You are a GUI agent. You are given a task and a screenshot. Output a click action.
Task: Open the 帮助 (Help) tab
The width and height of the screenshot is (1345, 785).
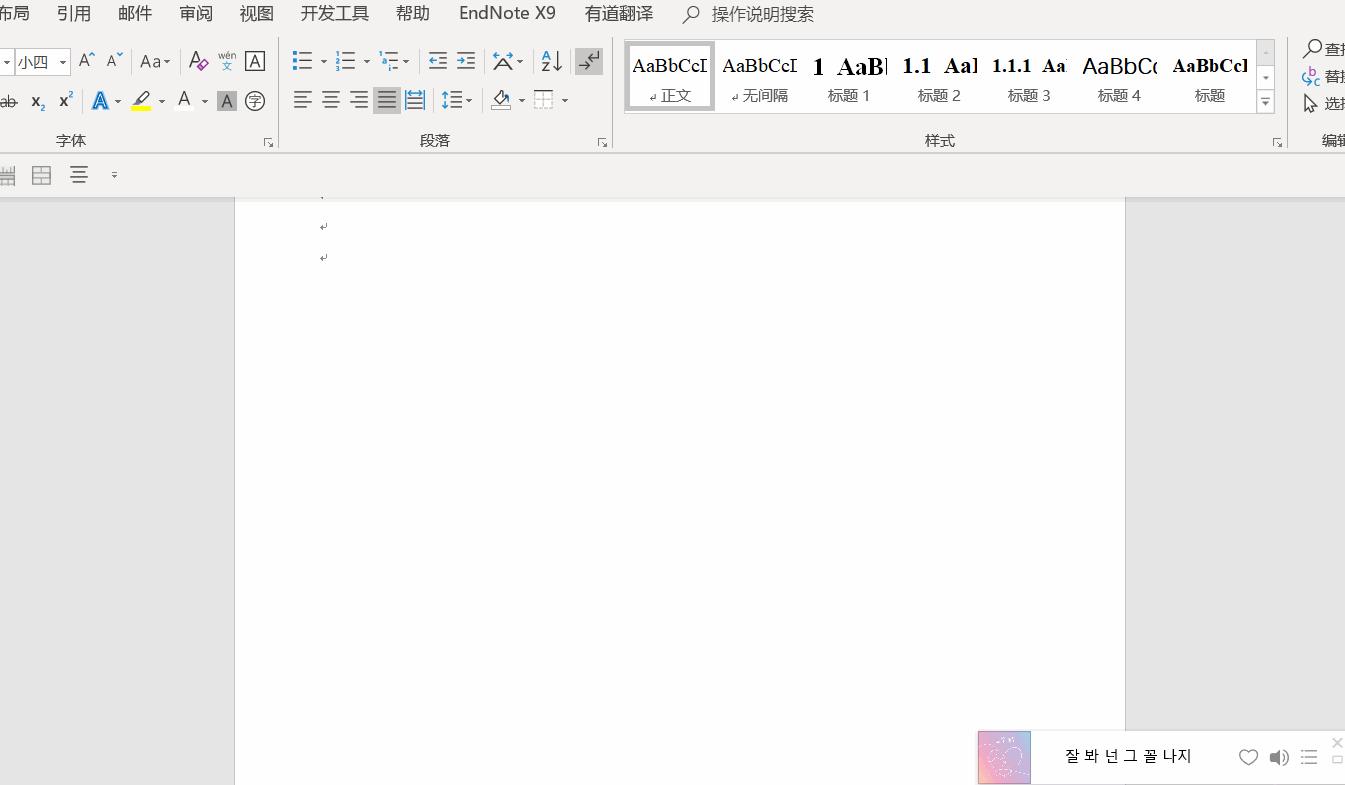[x=413, y=14]
